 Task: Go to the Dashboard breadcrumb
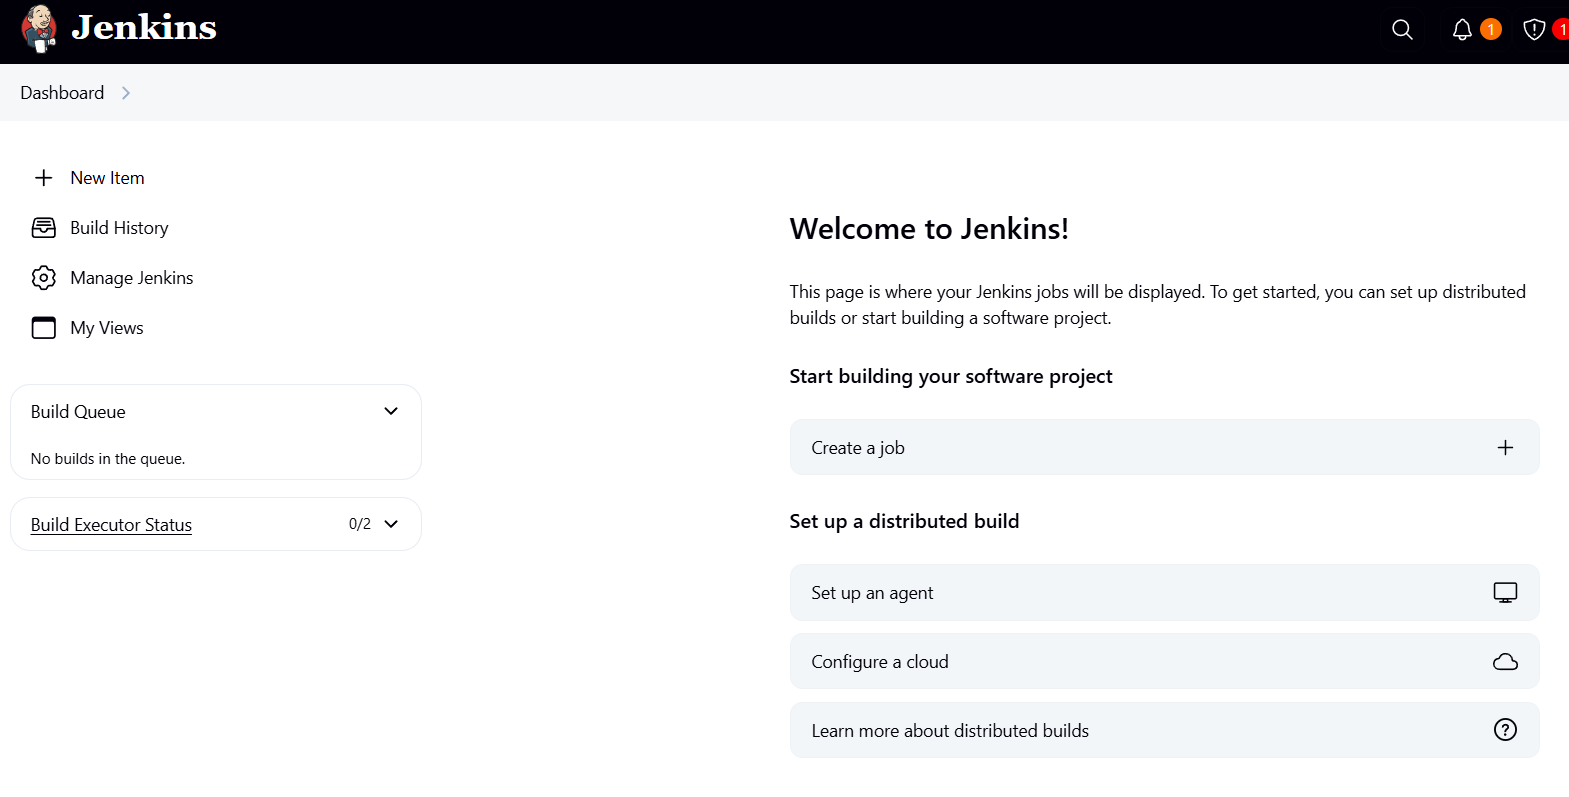pyautogui.click(x=62, y=93)
